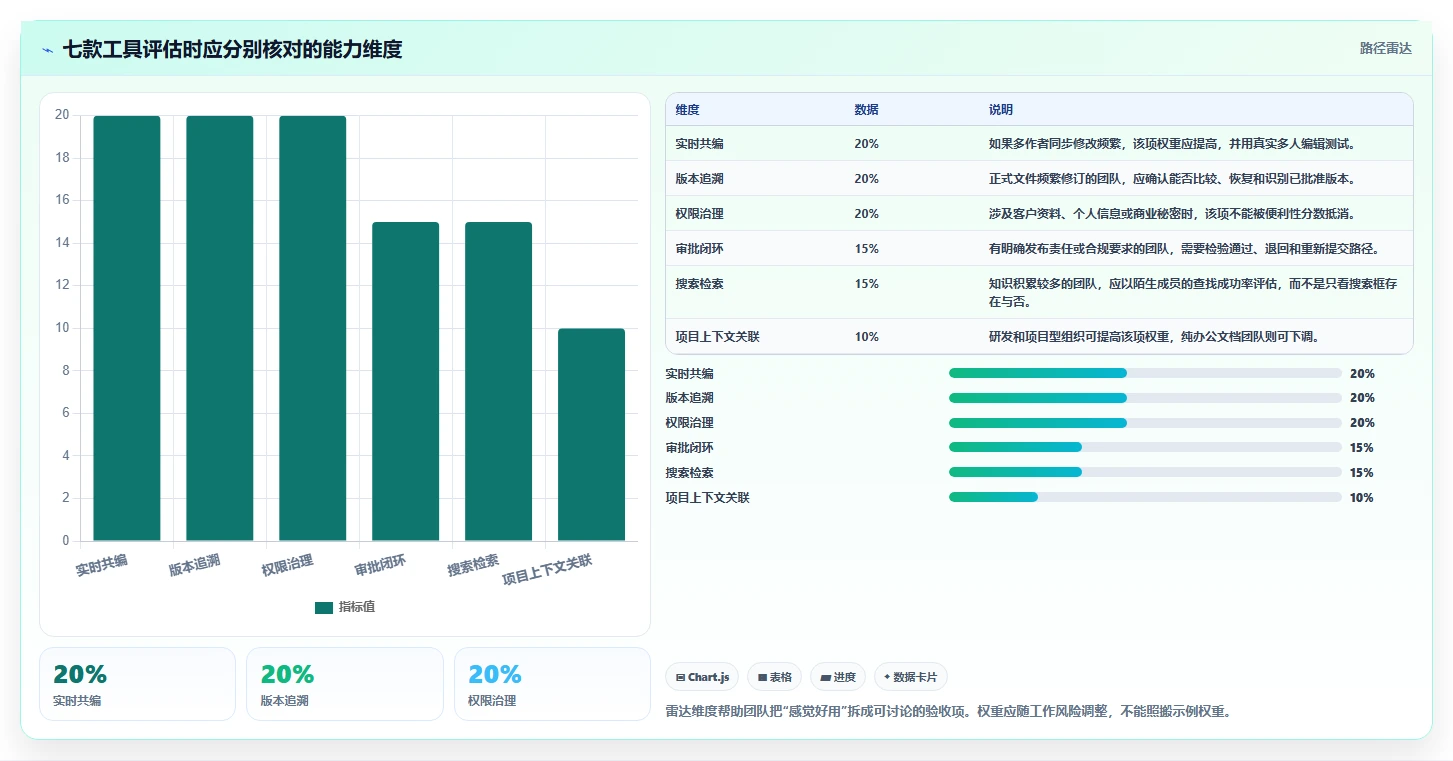This screenshot has width=1453, height=761.
Task: Click the 说明 column header
Action: tap(1001, 109)
